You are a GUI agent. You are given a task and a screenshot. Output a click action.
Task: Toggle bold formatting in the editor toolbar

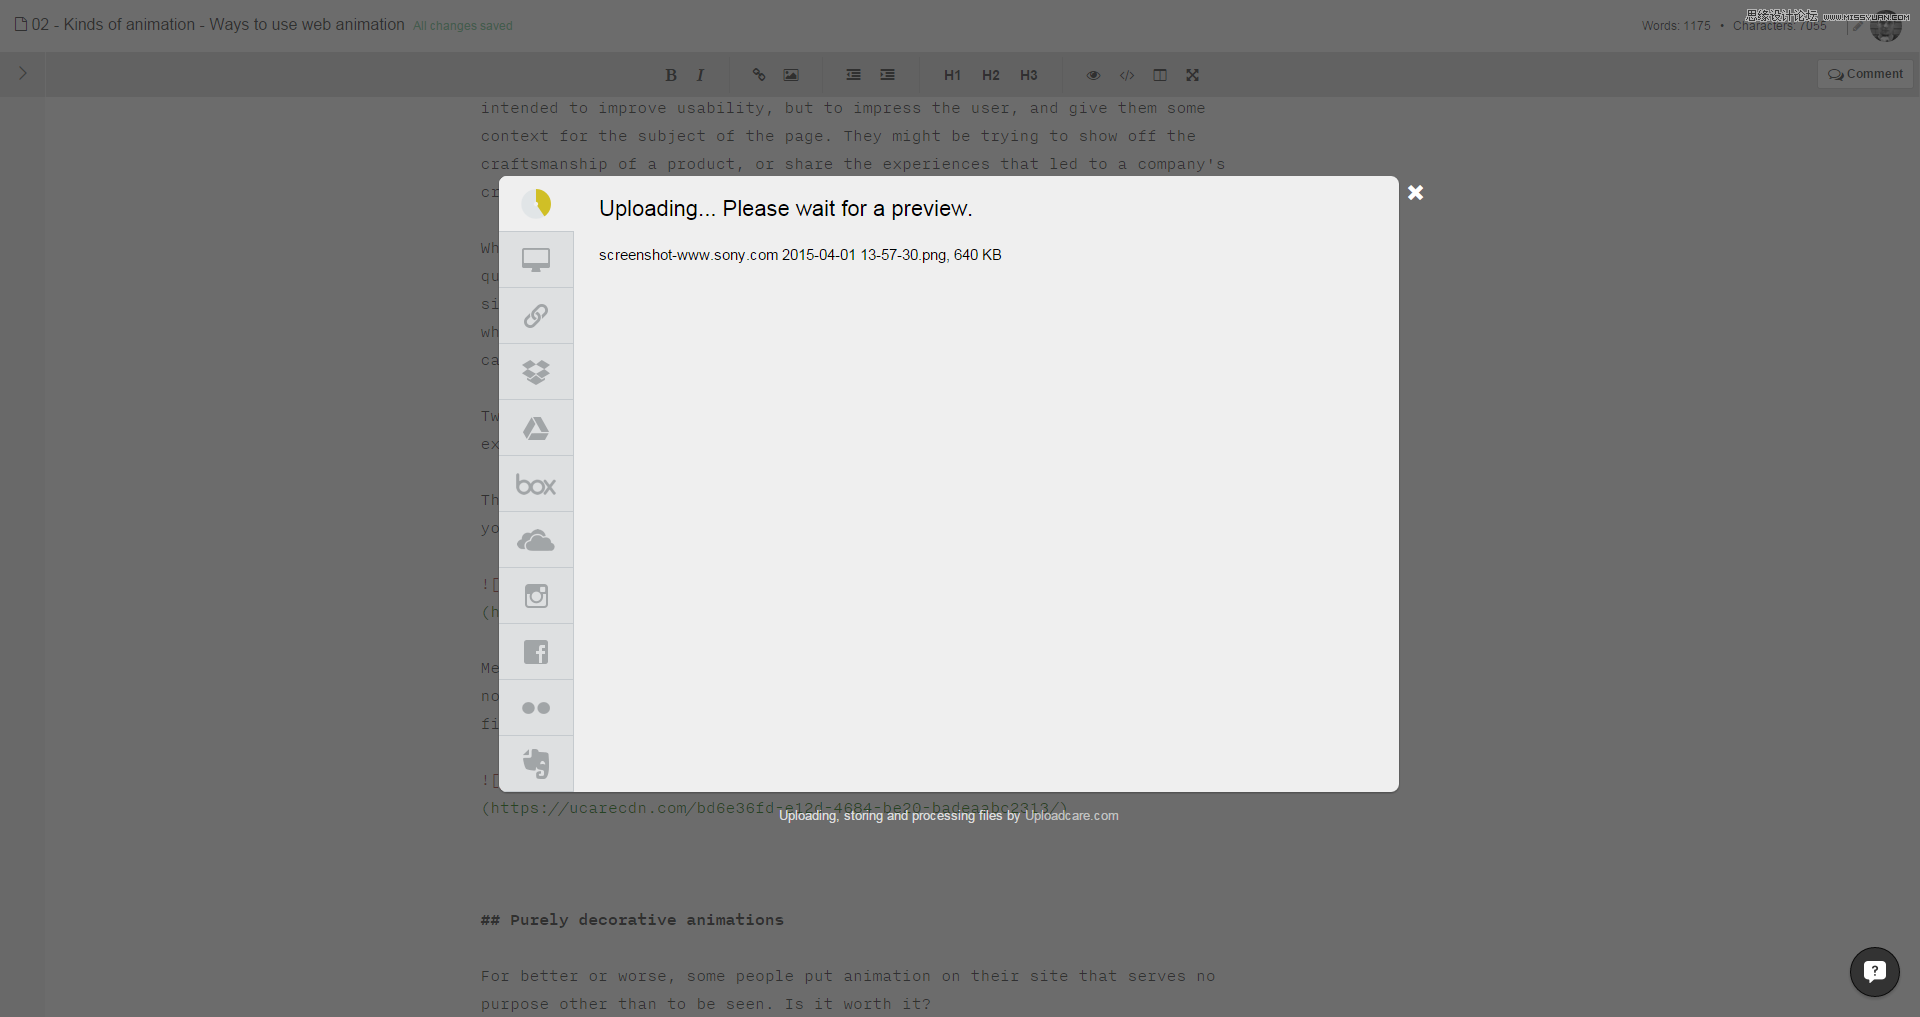tap(671, 75)
